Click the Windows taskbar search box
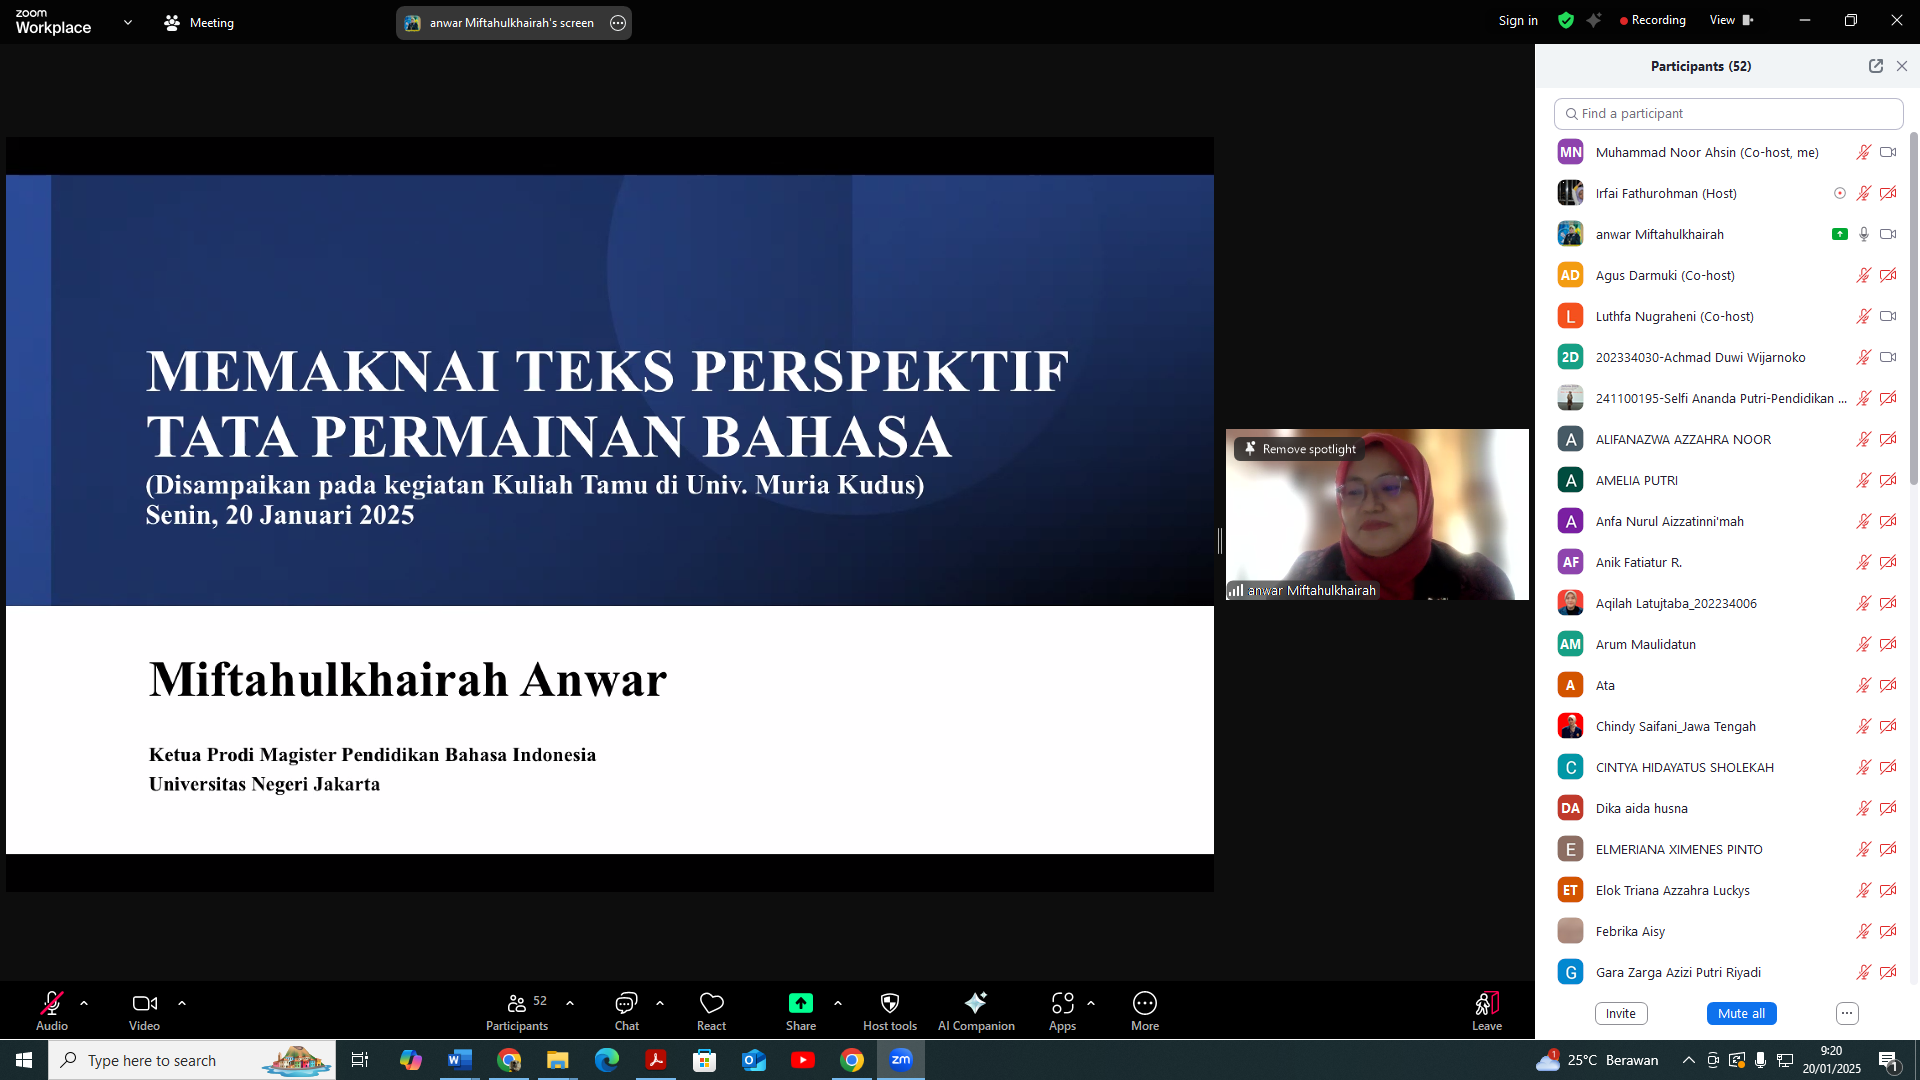This screenshot has height=1080, width=1920. point(192,1060)
